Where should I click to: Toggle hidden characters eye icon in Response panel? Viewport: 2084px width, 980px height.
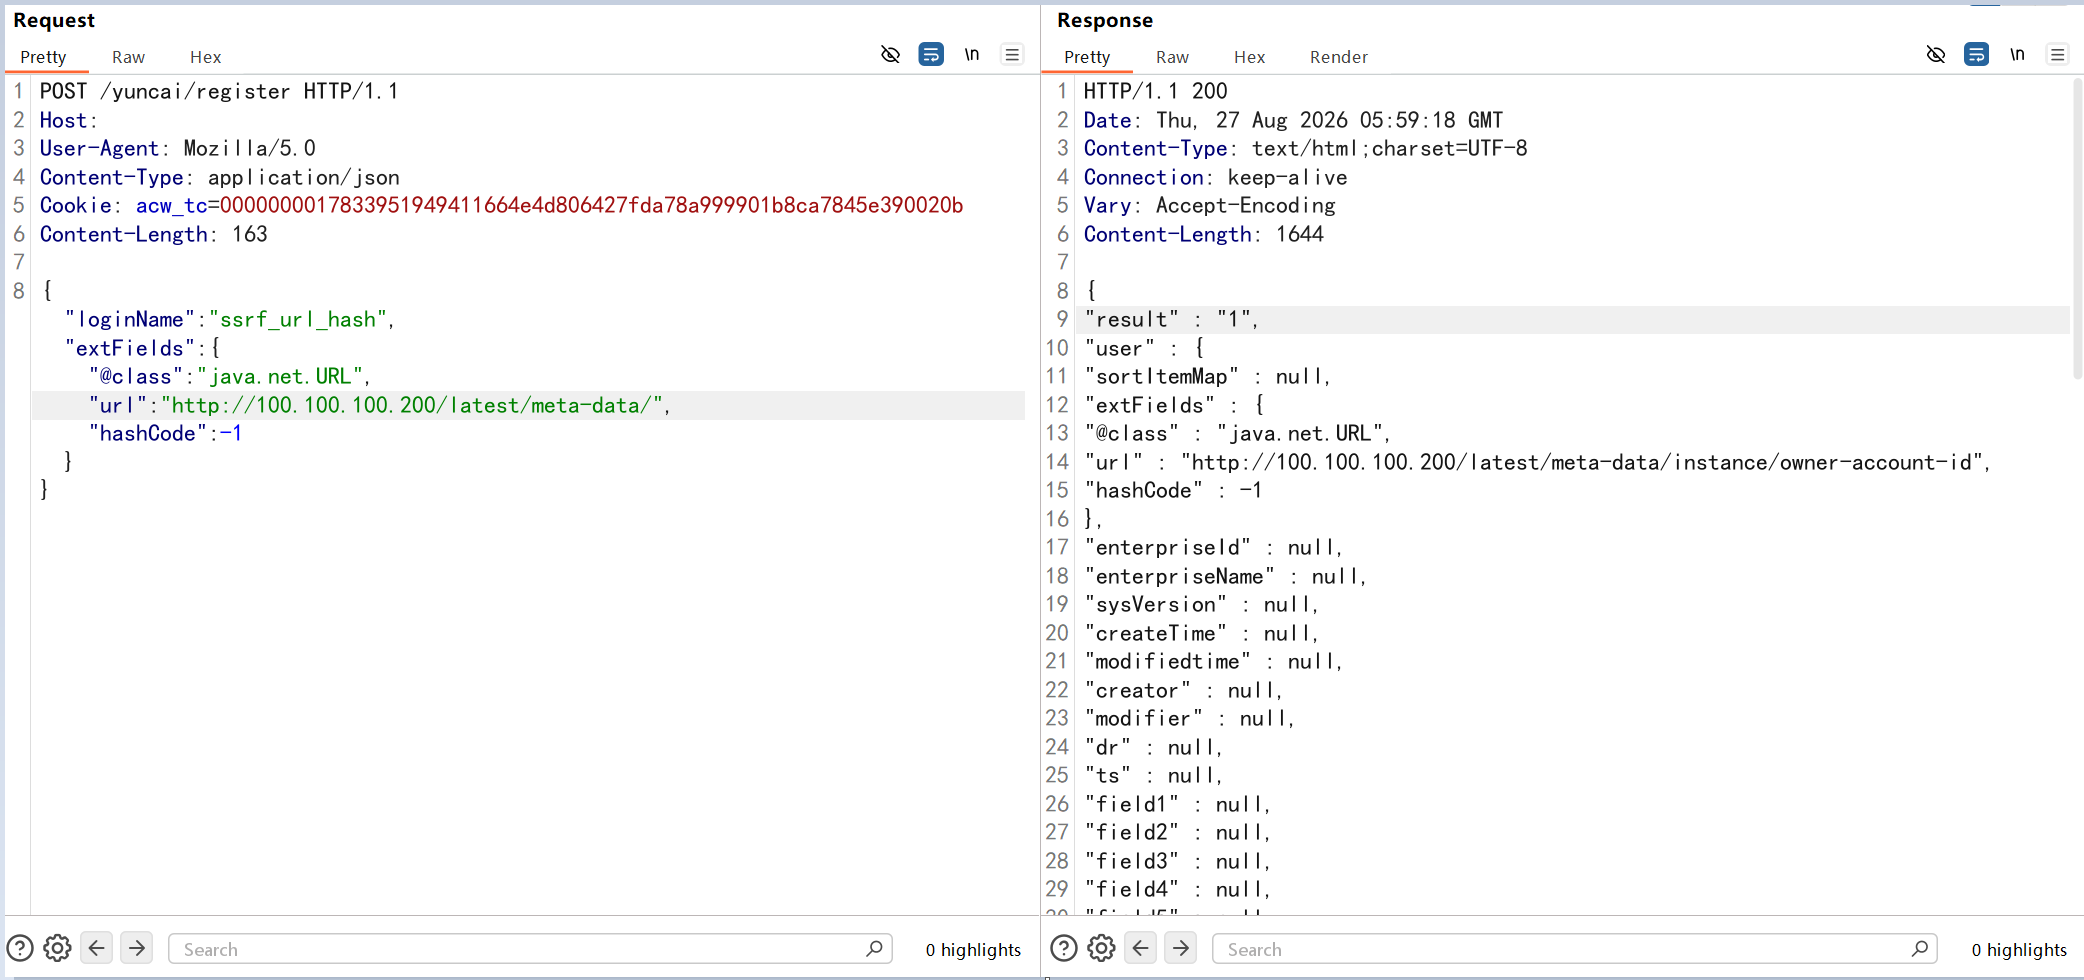(1936, 55)
